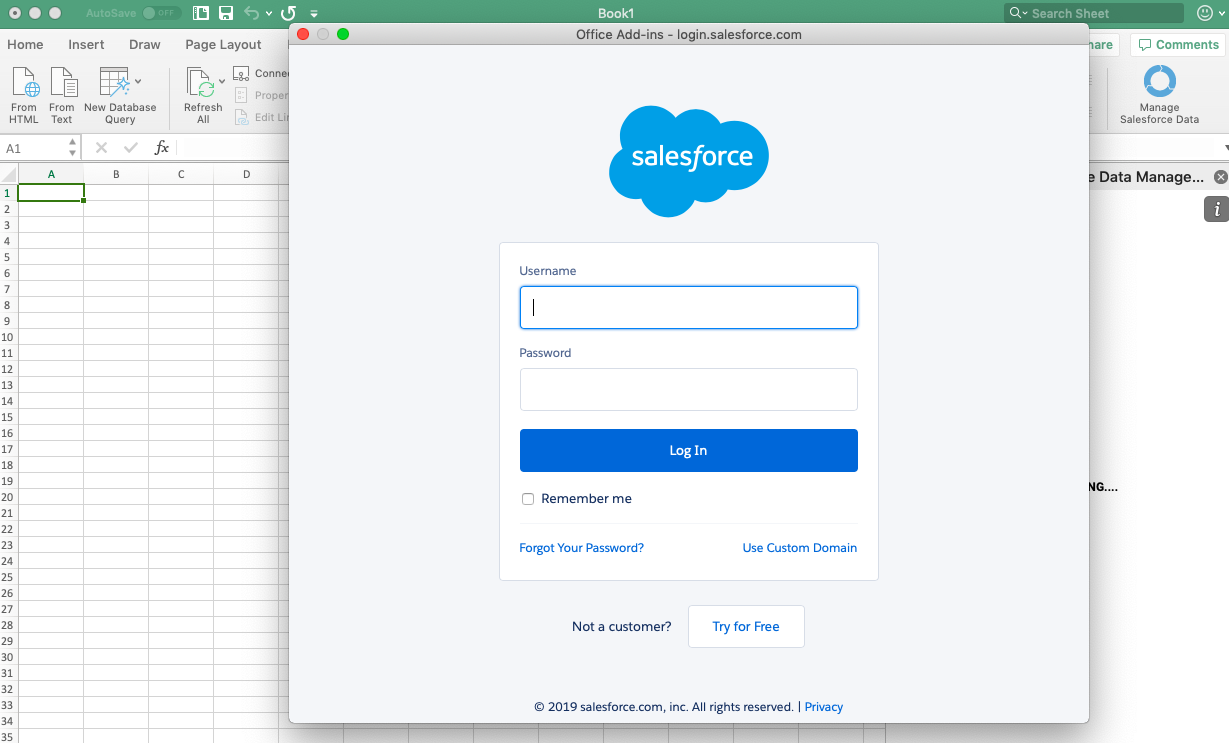
Task: Open the Insert ribbon tab
Action: (x=86, y=44)
